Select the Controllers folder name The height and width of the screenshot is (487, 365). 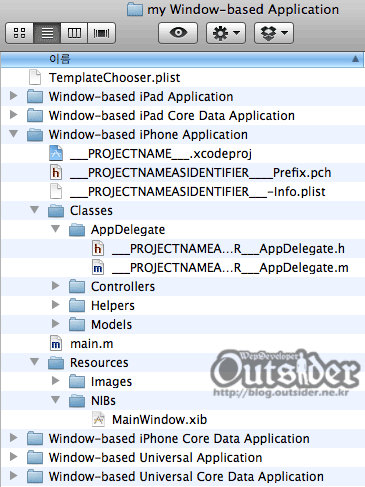pyautogui.click(x=123, y=287)
